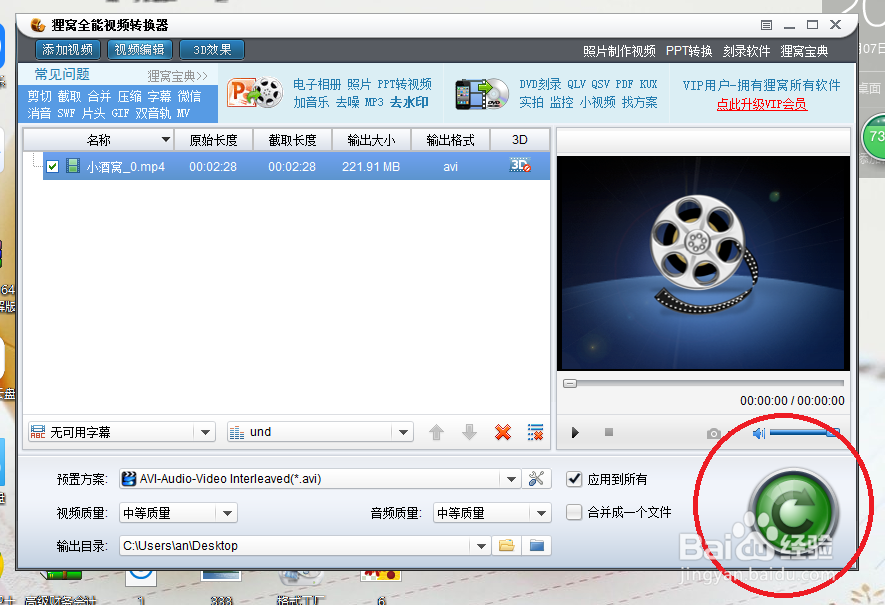The width and height of the screenshot is (885, 605).
Task: Enable 合并成一个文件 option
Action: tap(574, 513)
